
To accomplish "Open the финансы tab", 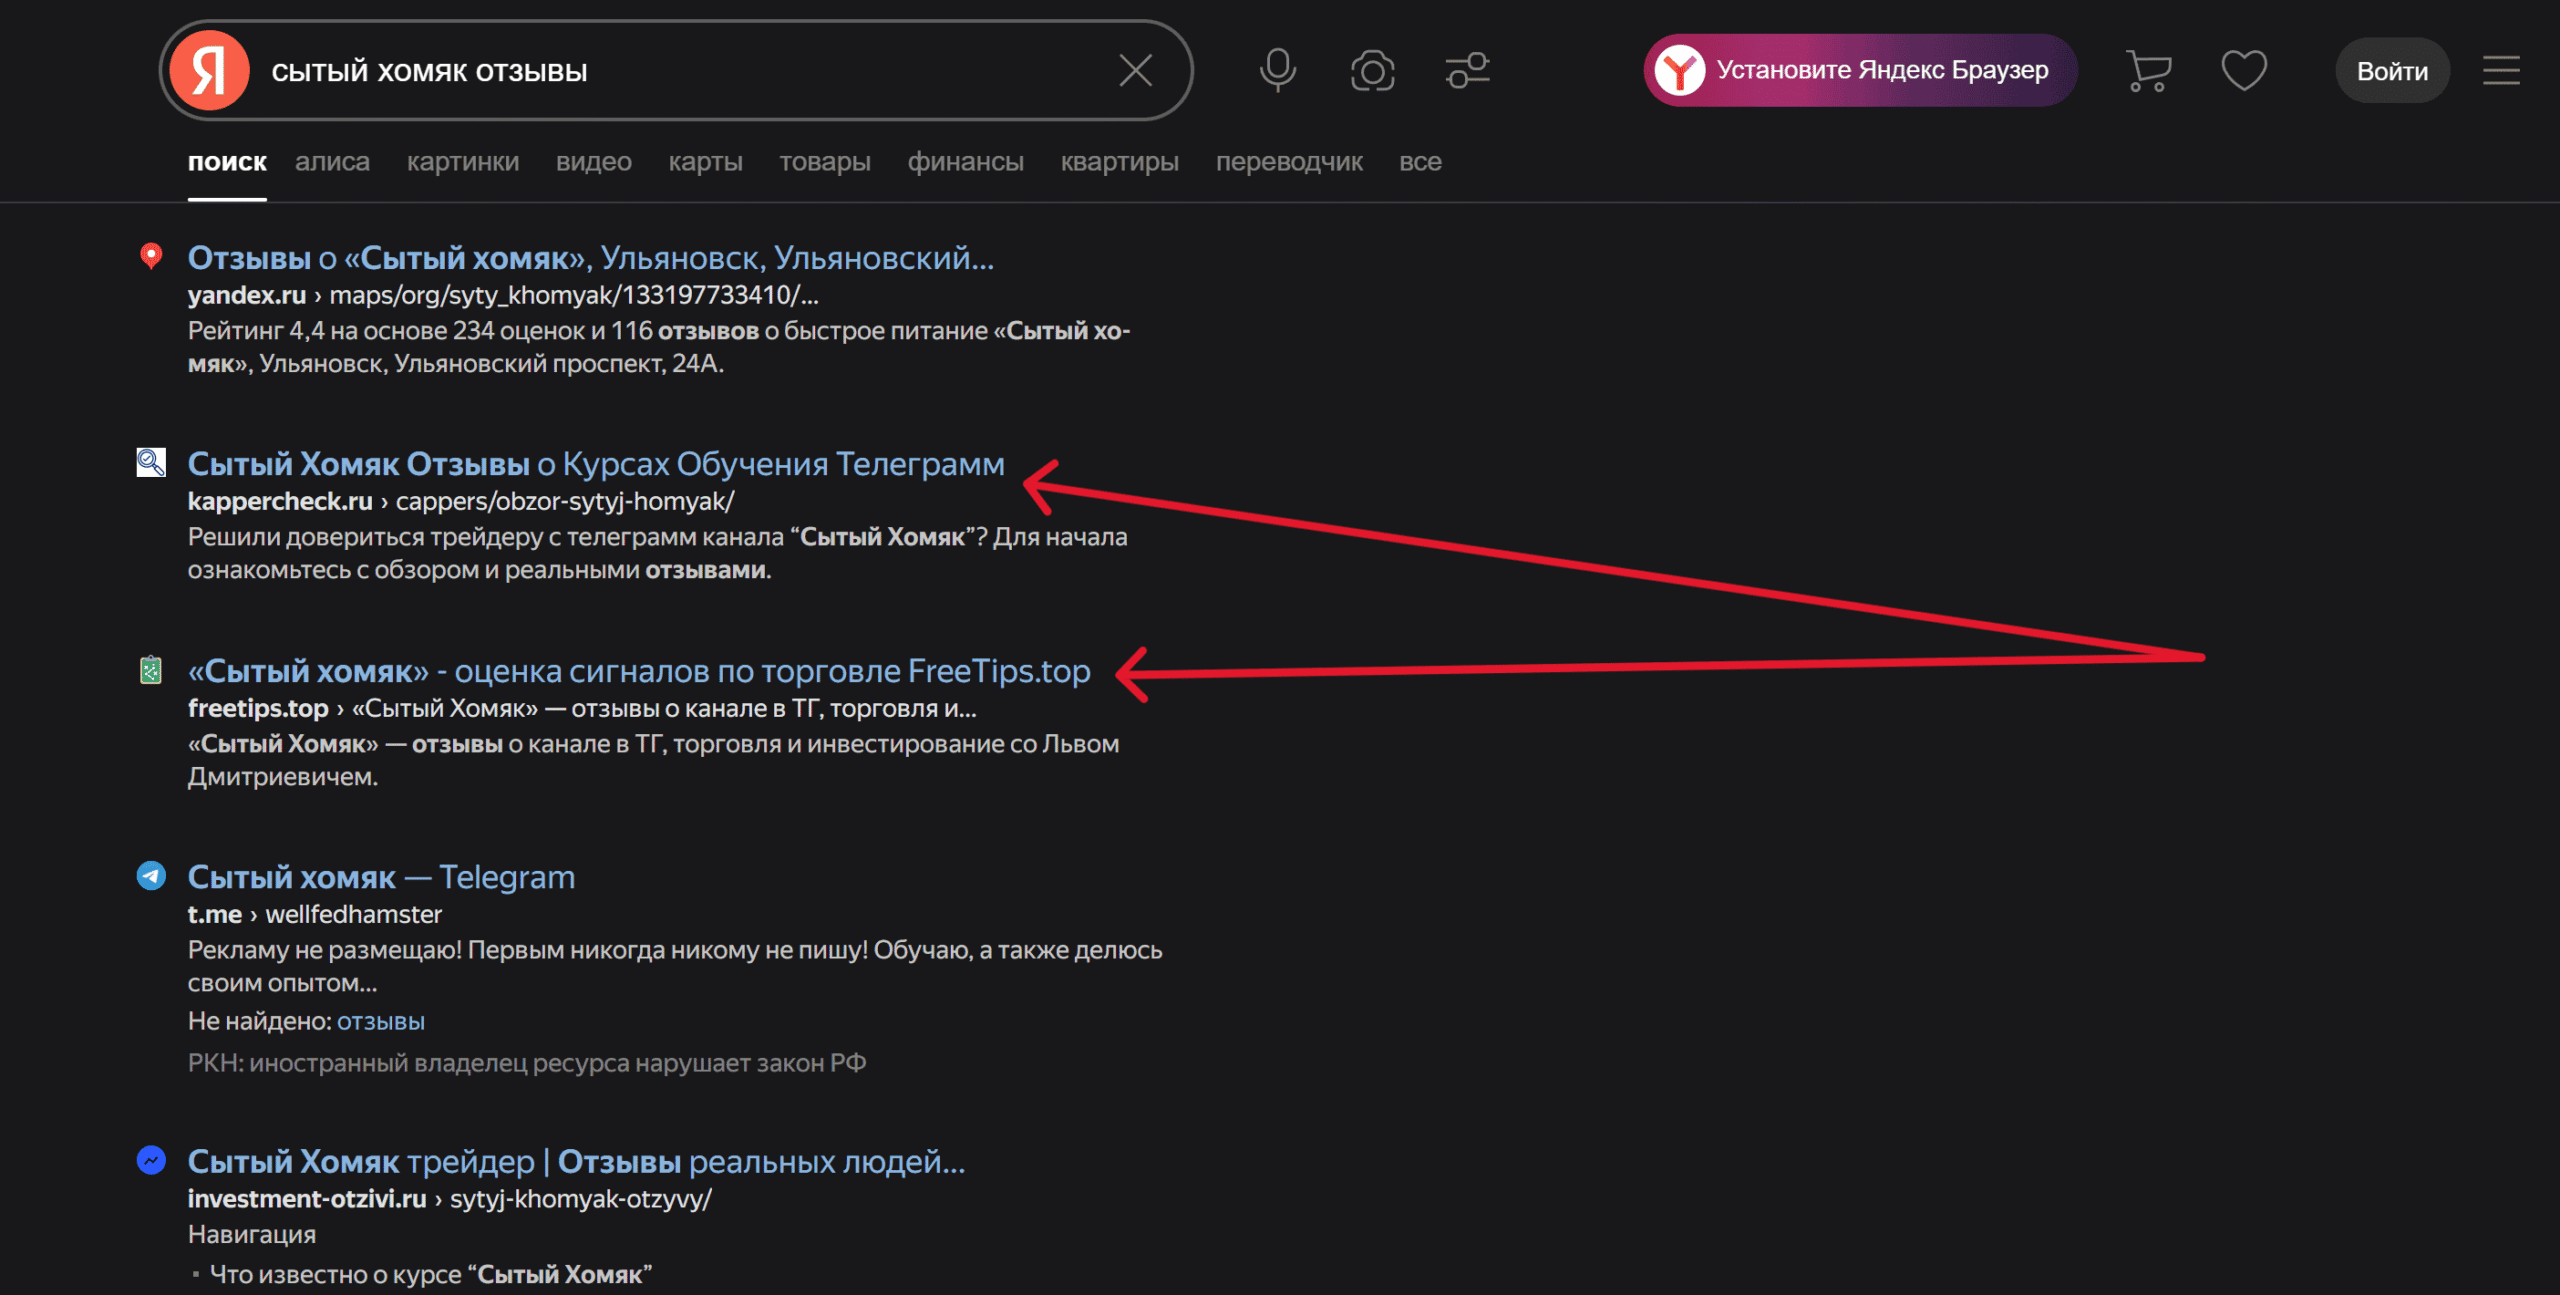I will click(x=966, y=162).
